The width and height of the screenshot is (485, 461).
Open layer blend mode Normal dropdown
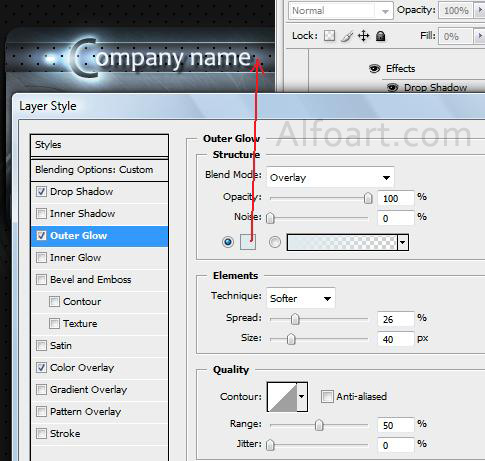tap(341, 11)
